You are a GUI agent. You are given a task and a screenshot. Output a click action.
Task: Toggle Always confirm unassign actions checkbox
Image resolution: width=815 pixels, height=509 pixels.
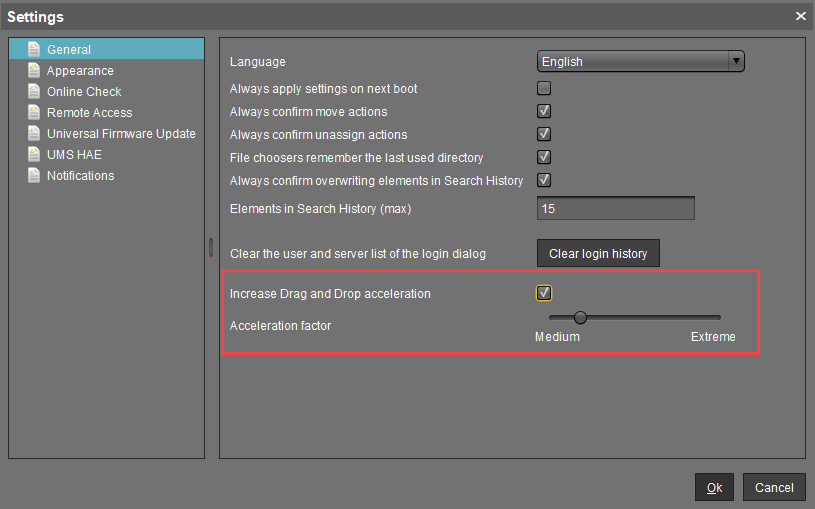544,135
